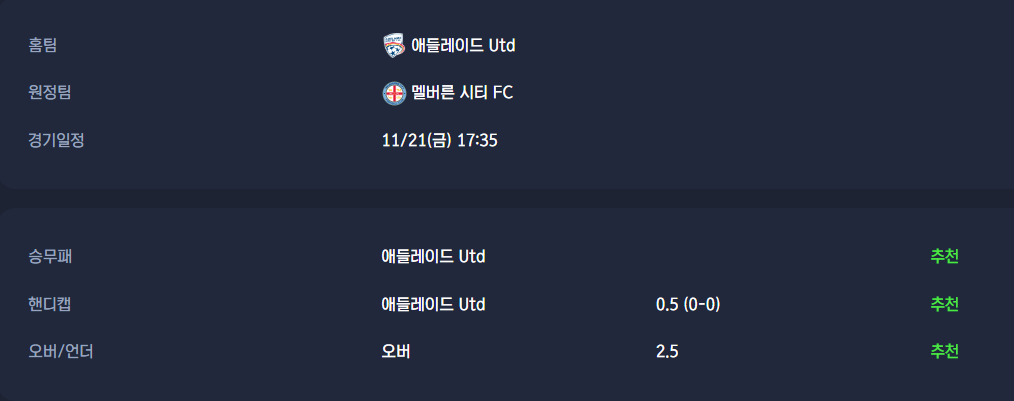Click the 핸디캡 row label
Screen dimensions: 1014x401
tap(50, 304)
